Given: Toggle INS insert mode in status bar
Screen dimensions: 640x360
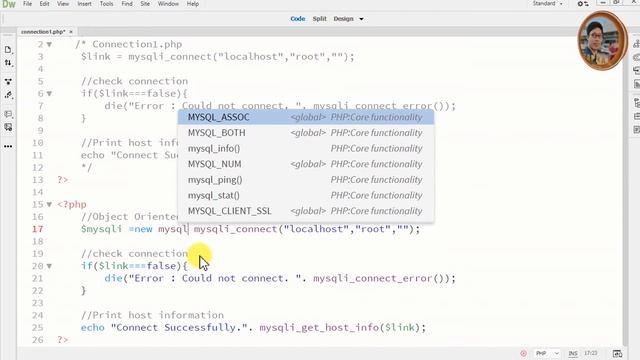Looking at the screenshot, I should (x=573, y=353).
